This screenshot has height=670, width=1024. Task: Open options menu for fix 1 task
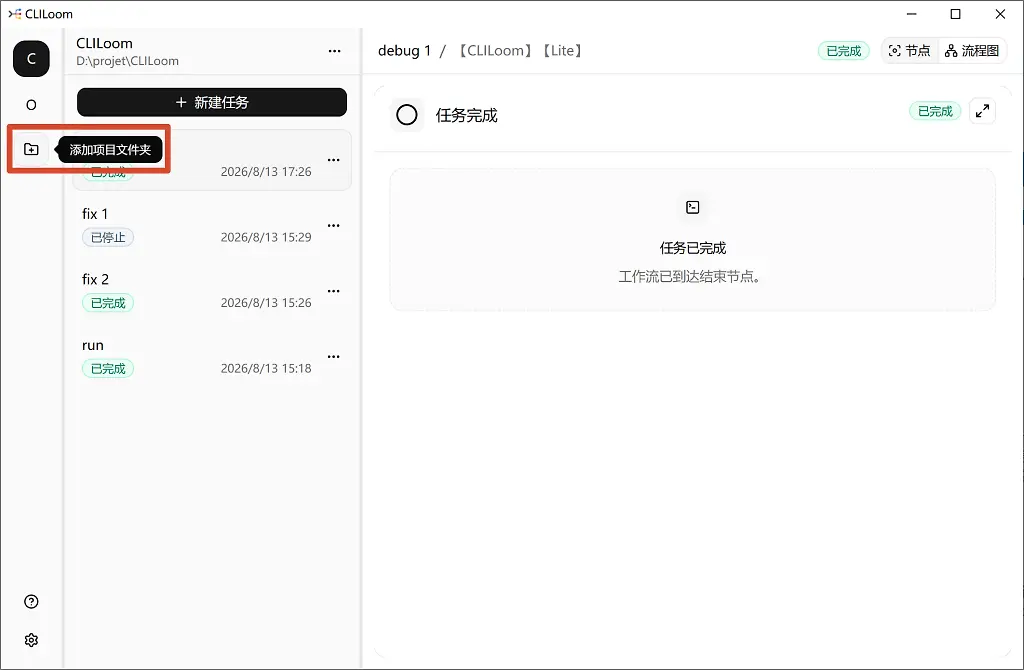(334, 225)
